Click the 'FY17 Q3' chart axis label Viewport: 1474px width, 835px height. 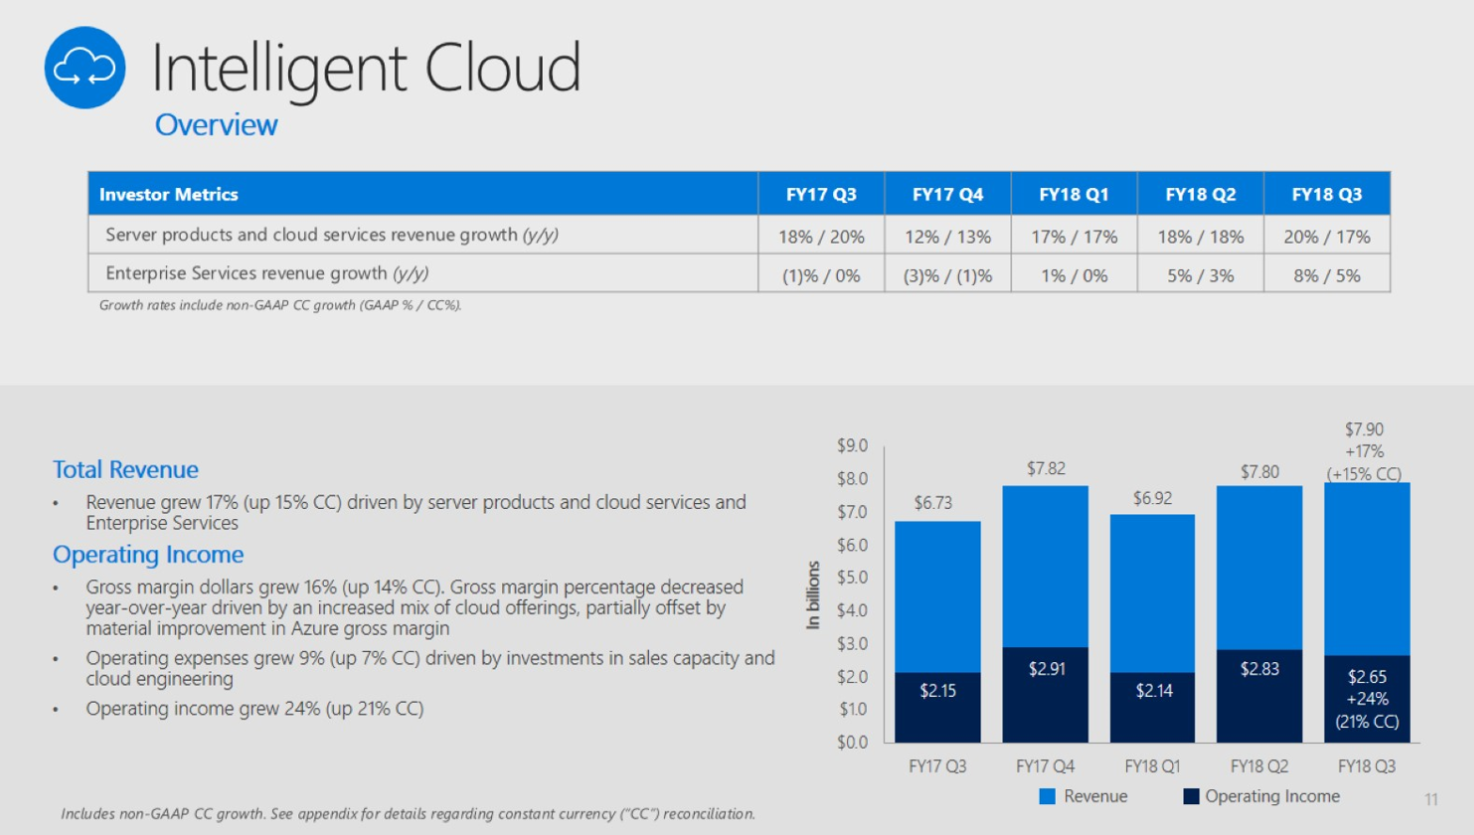tap(937, 766)
